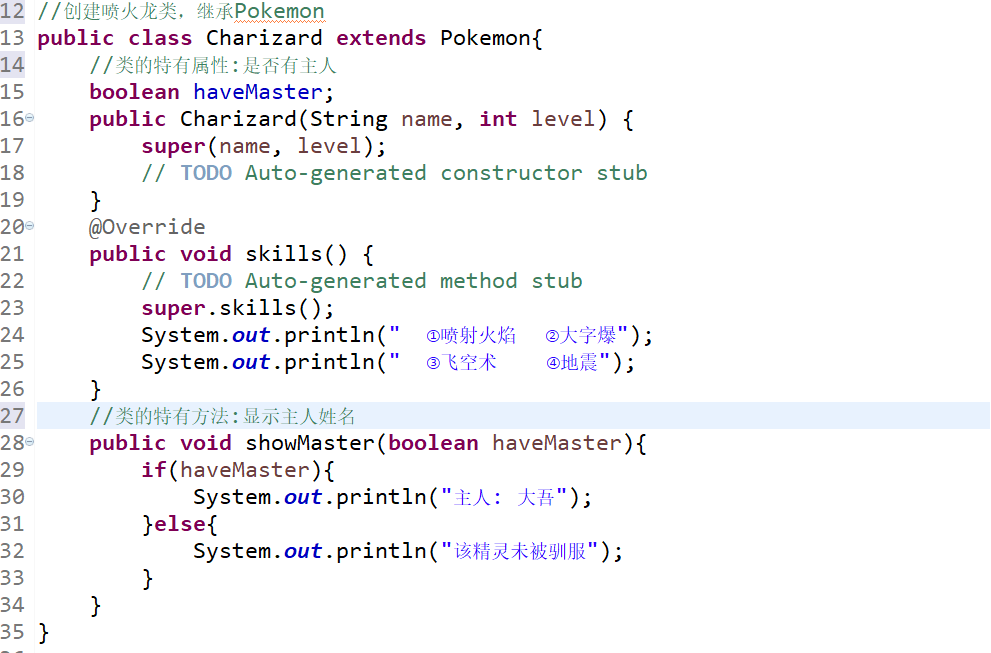Click the string 主人: 大吾 on line 30
991x653 pixels.
(x=504, y=497)
